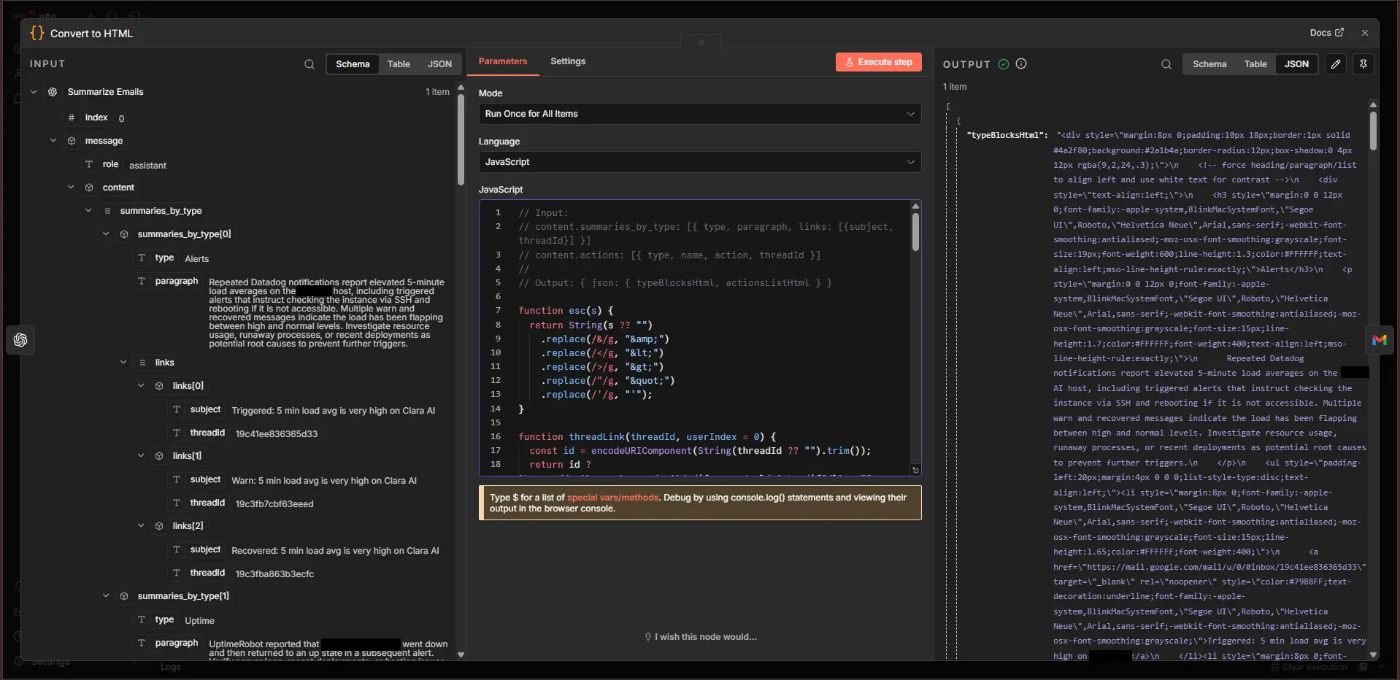Open the Docs link

[x=1326, y=33]
